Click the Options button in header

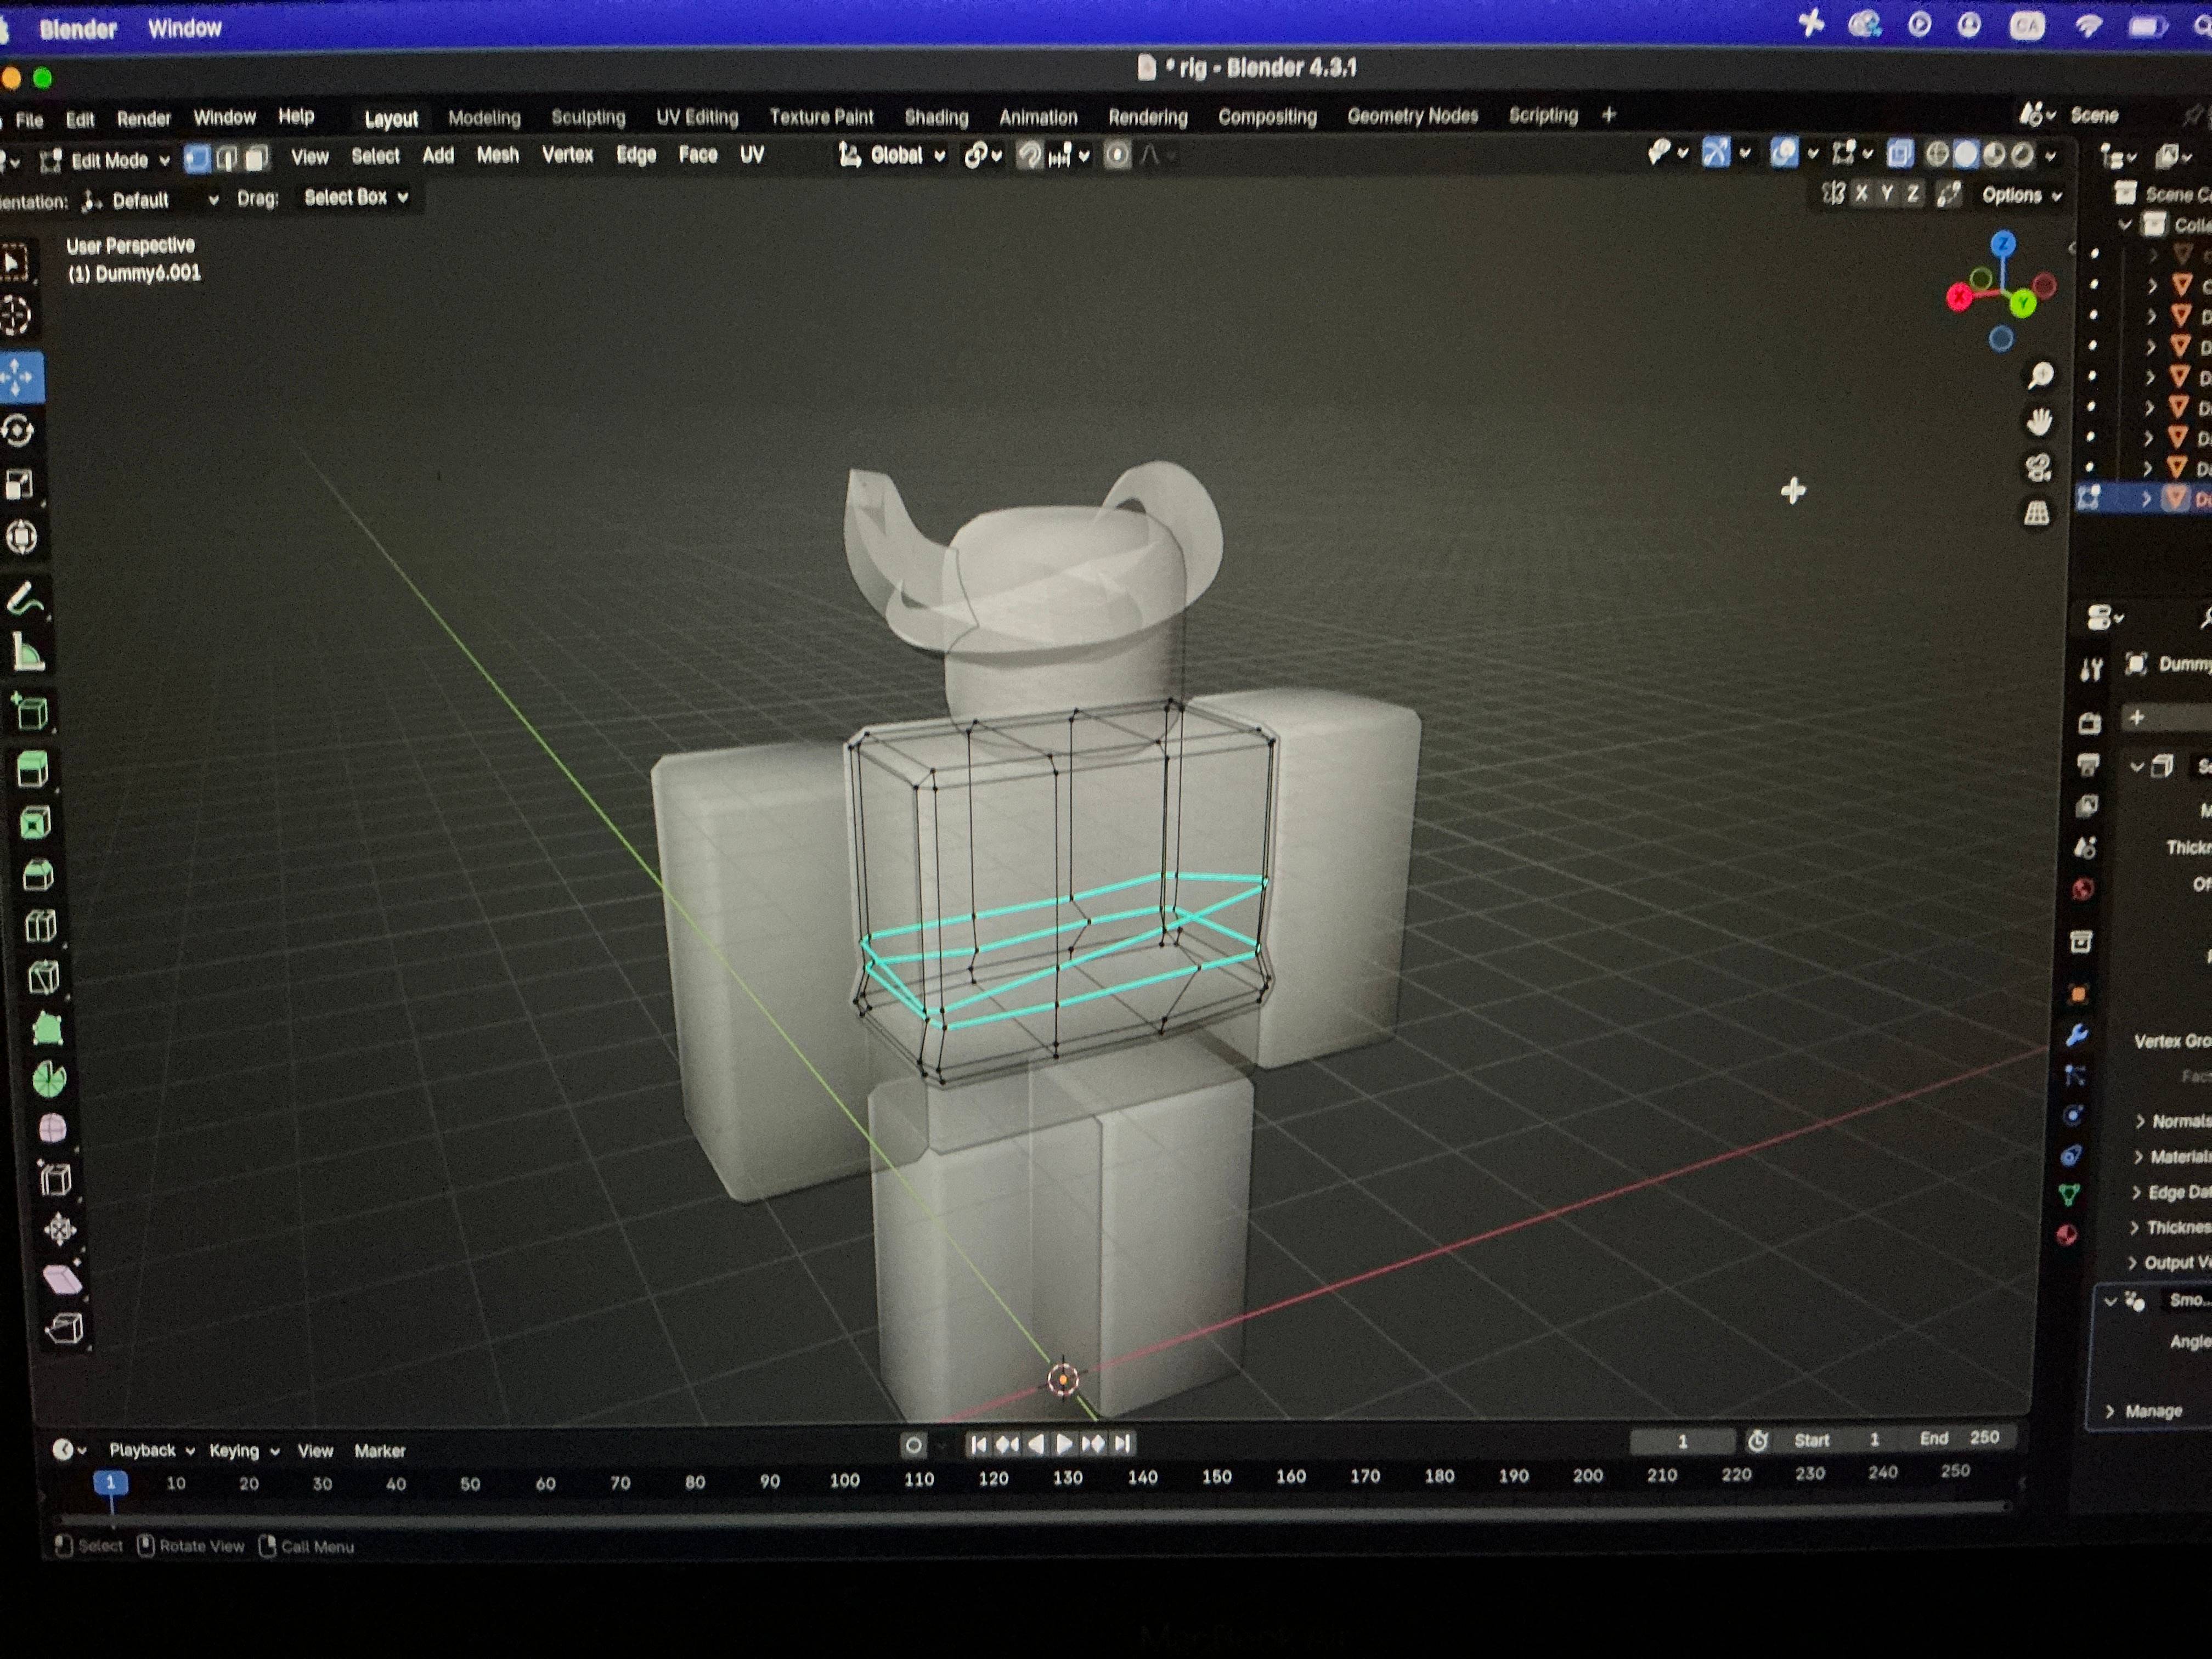2021,195
